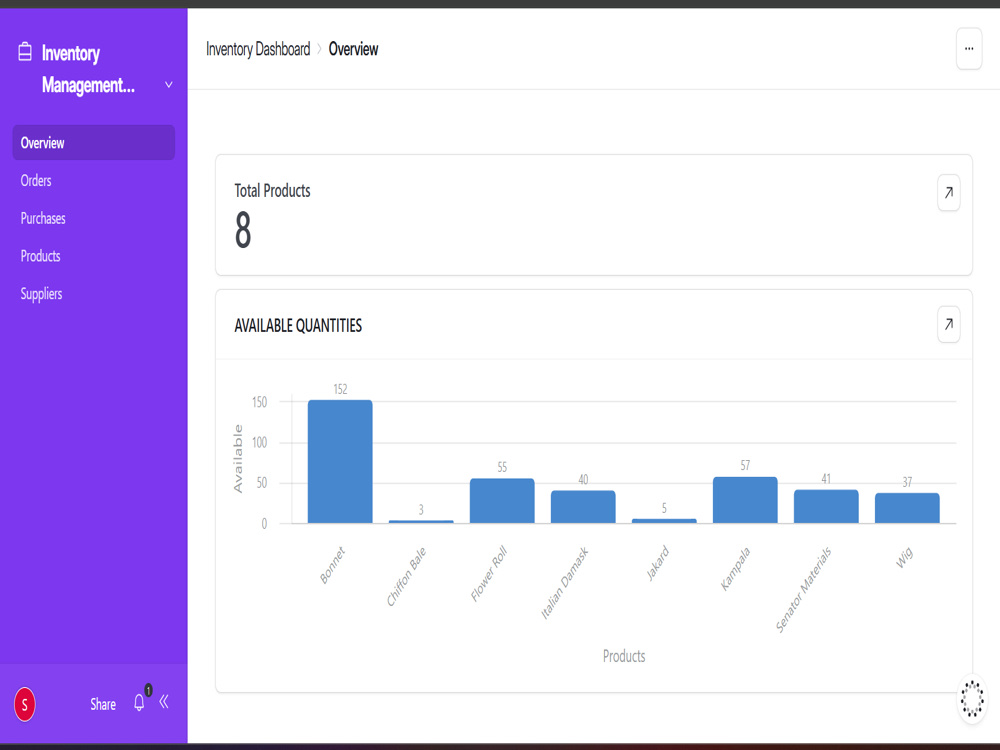Open notifications bell icon

pos(140,702)
